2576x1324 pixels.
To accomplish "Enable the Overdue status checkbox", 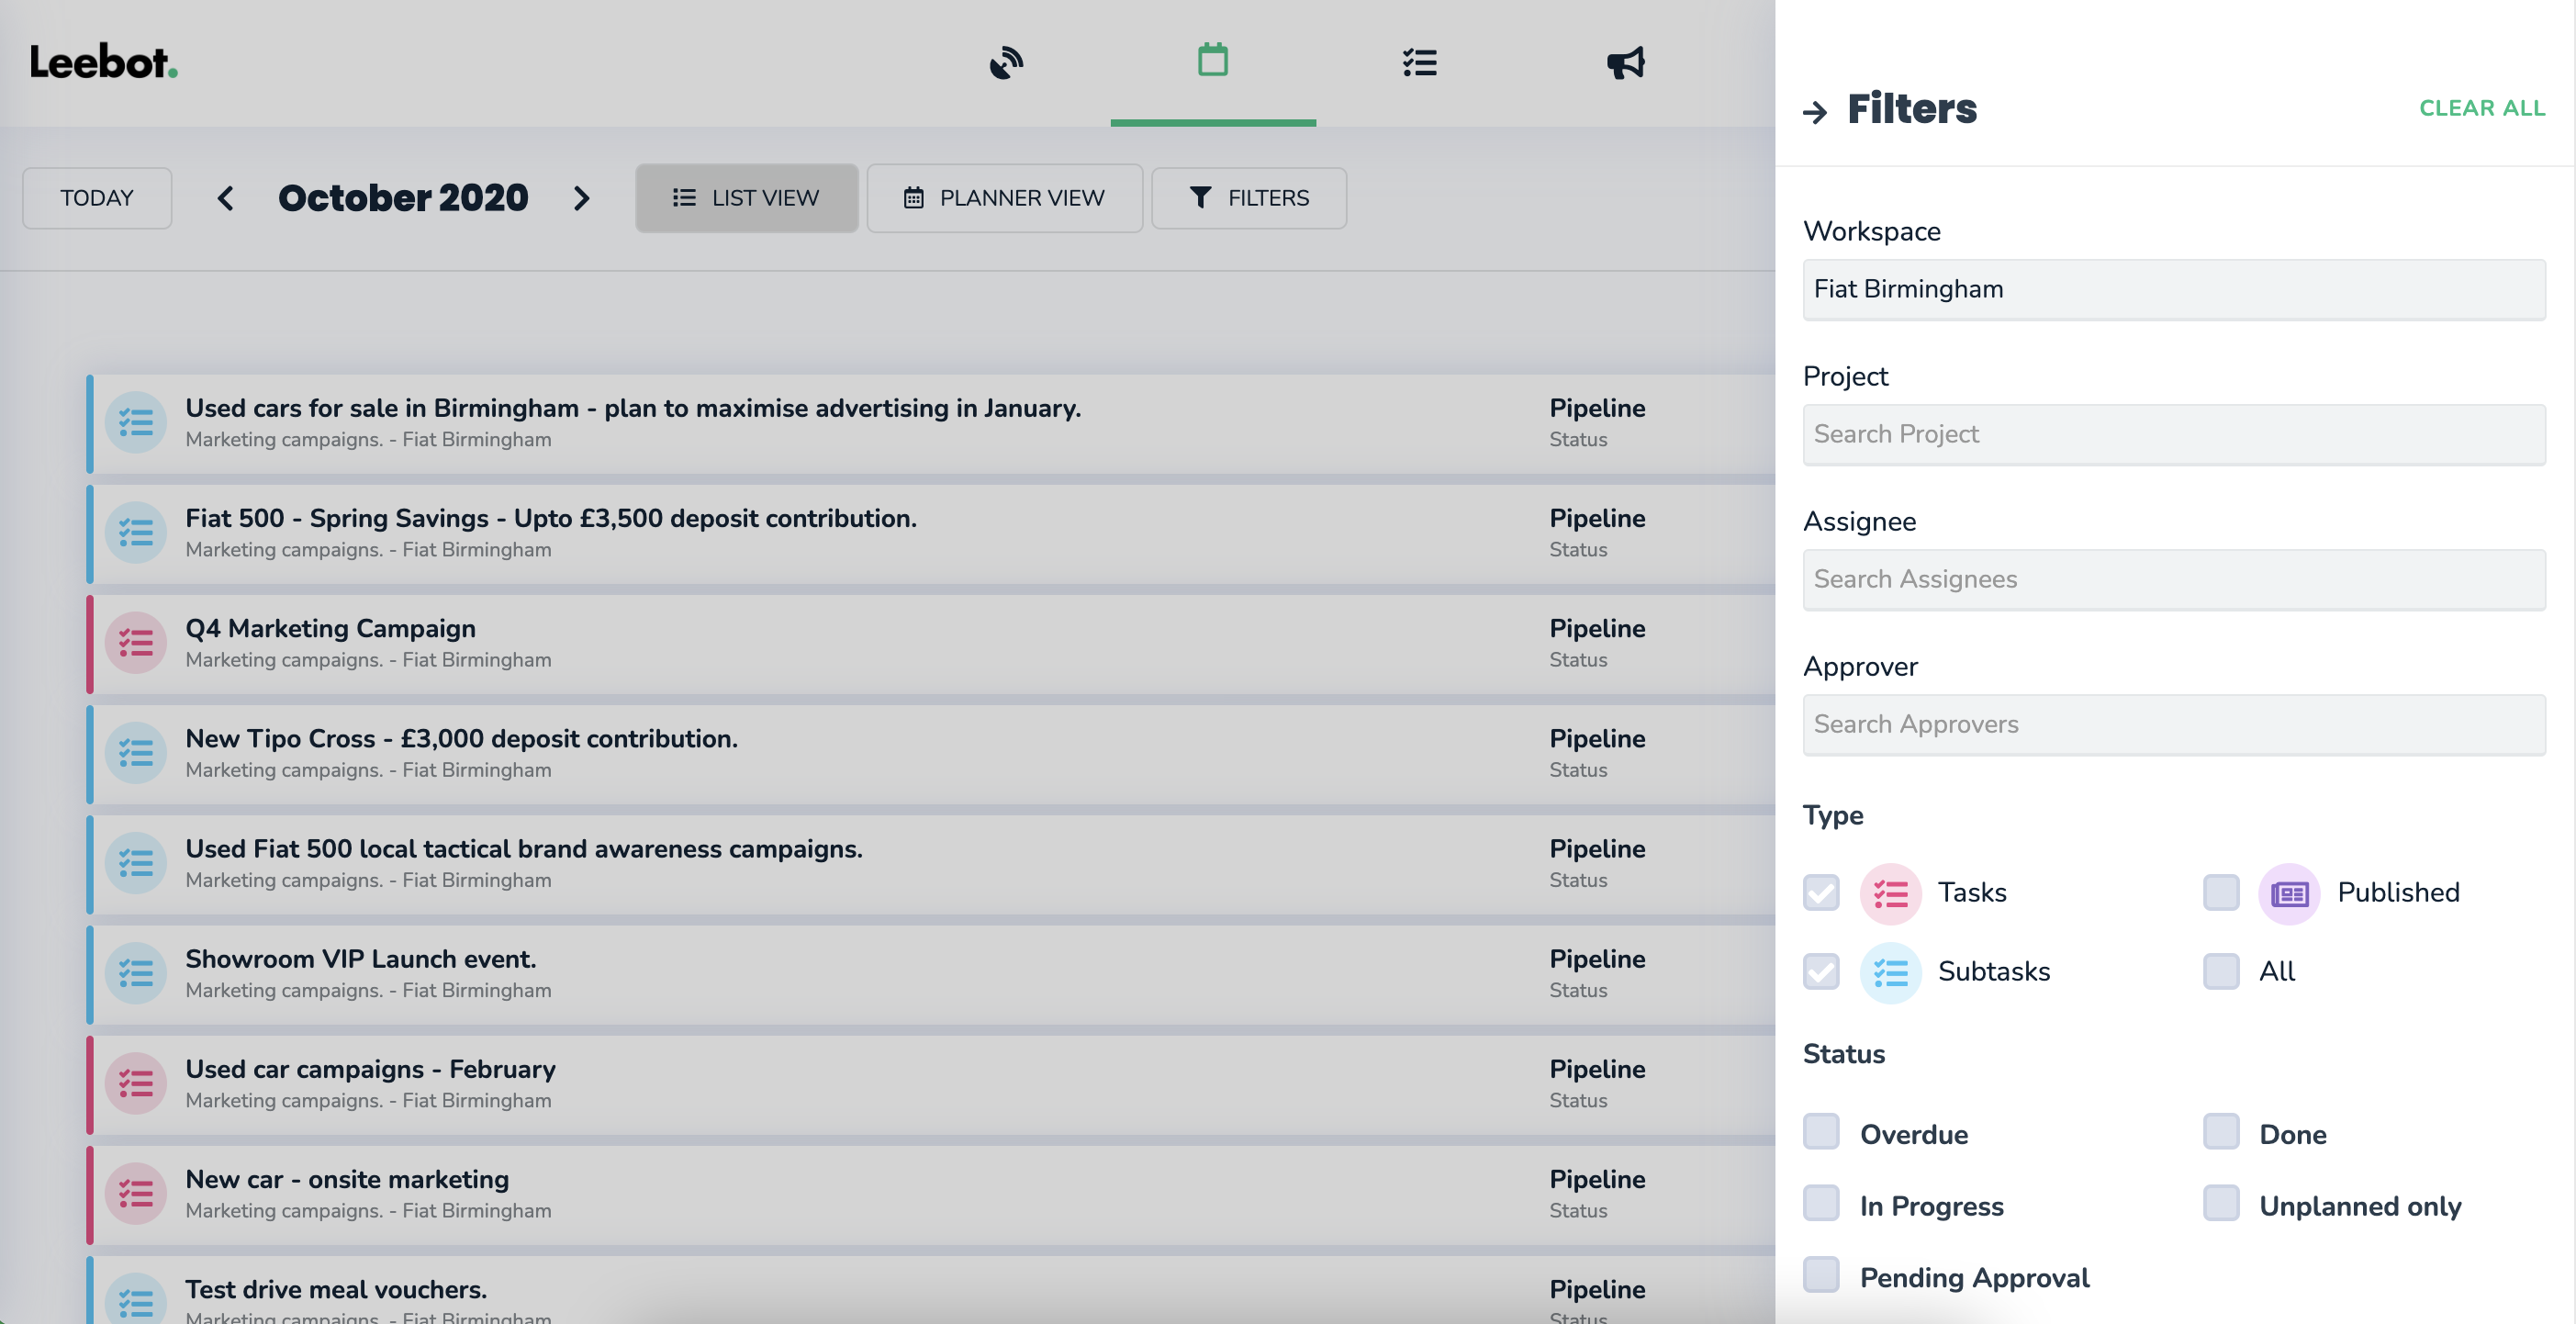I will 1821,1133.
